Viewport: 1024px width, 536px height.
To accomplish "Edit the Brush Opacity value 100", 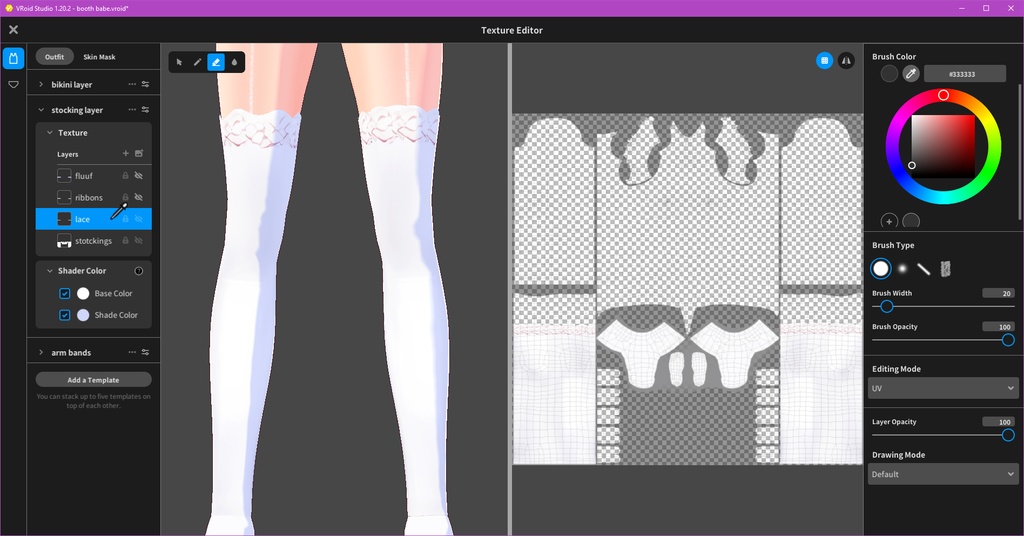I will (x=999, y=326).
